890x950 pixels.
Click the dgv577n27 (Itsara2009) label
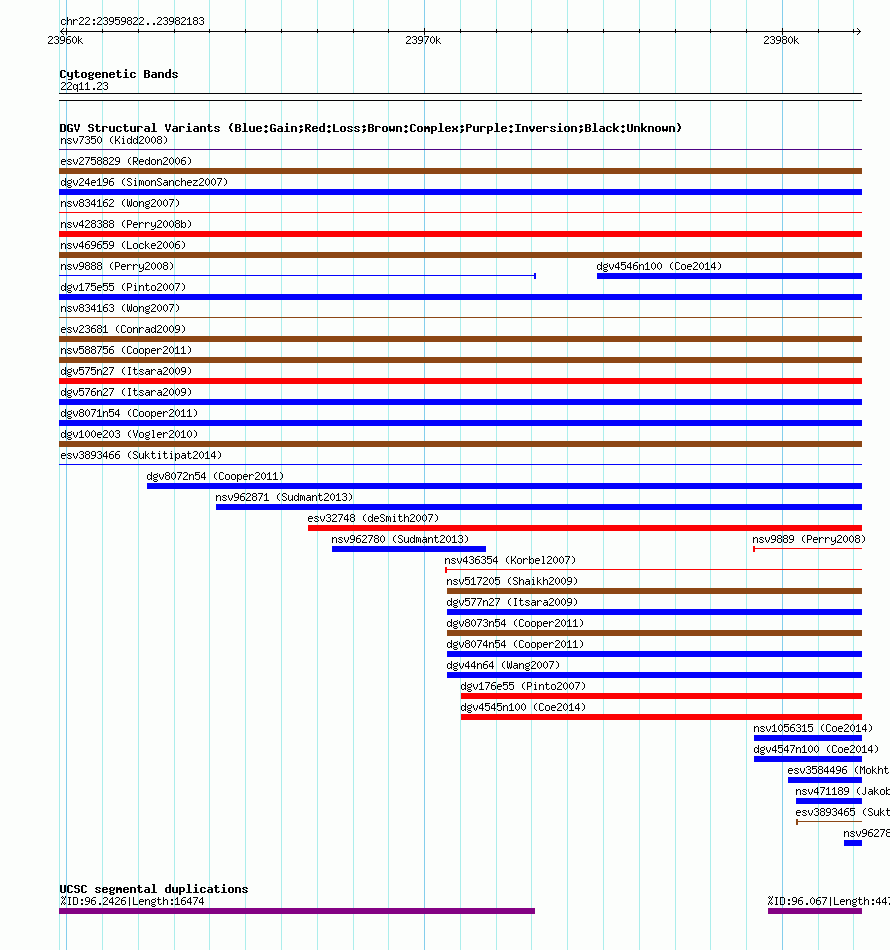[x=512, y=602]
